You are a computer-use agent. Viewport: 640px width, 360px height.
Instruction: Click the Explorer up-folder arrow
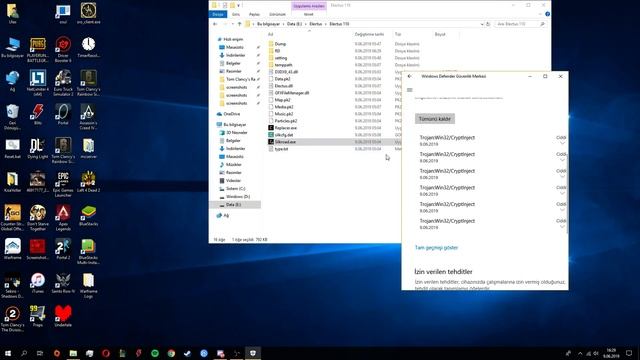[x=240, y=24]
